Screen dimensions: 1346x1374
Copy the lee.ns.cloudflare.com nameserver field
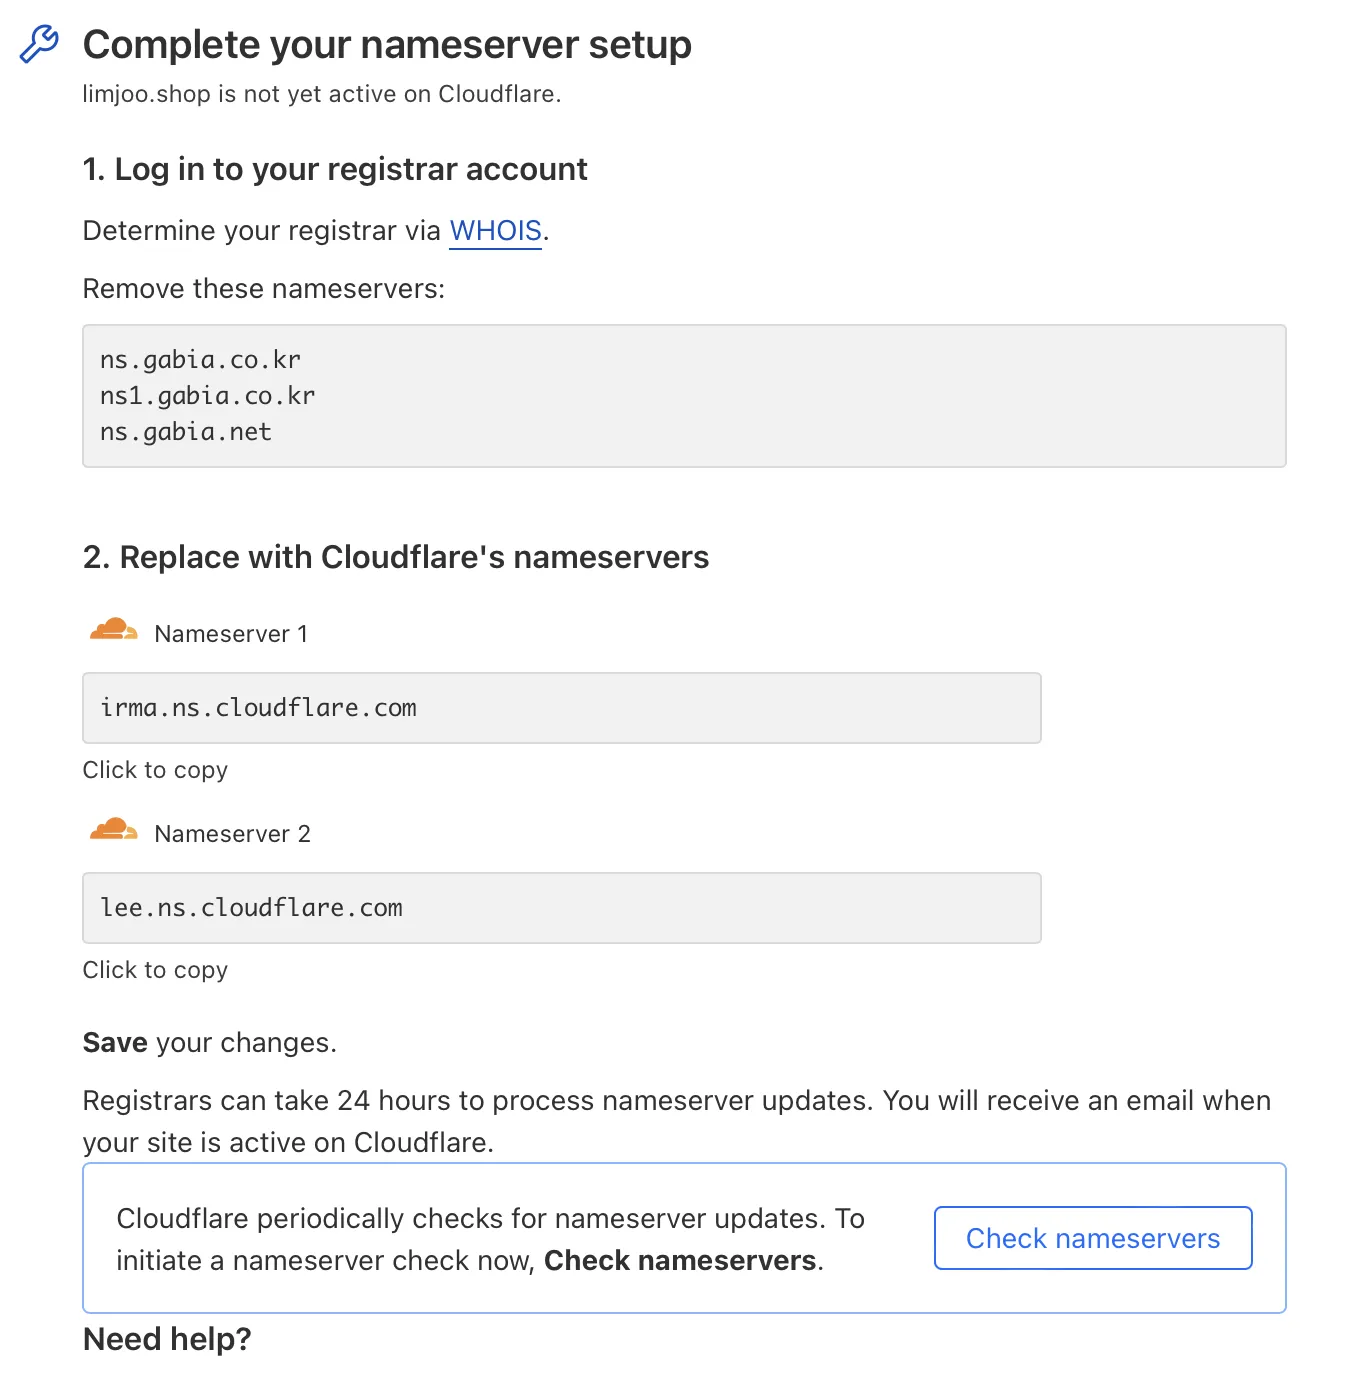[x=560, y=908]
